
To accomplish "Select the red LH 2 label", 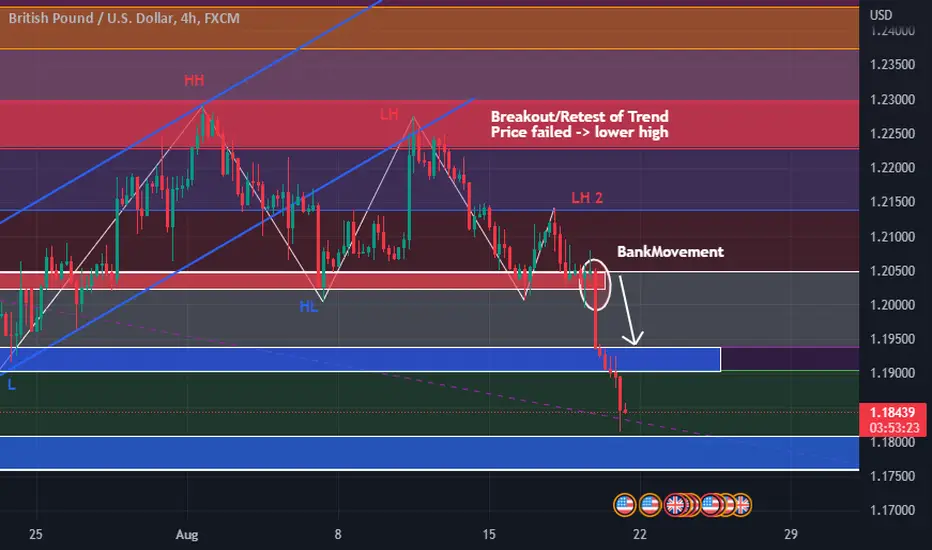I will pyautogui.click(x=587, y=197).
